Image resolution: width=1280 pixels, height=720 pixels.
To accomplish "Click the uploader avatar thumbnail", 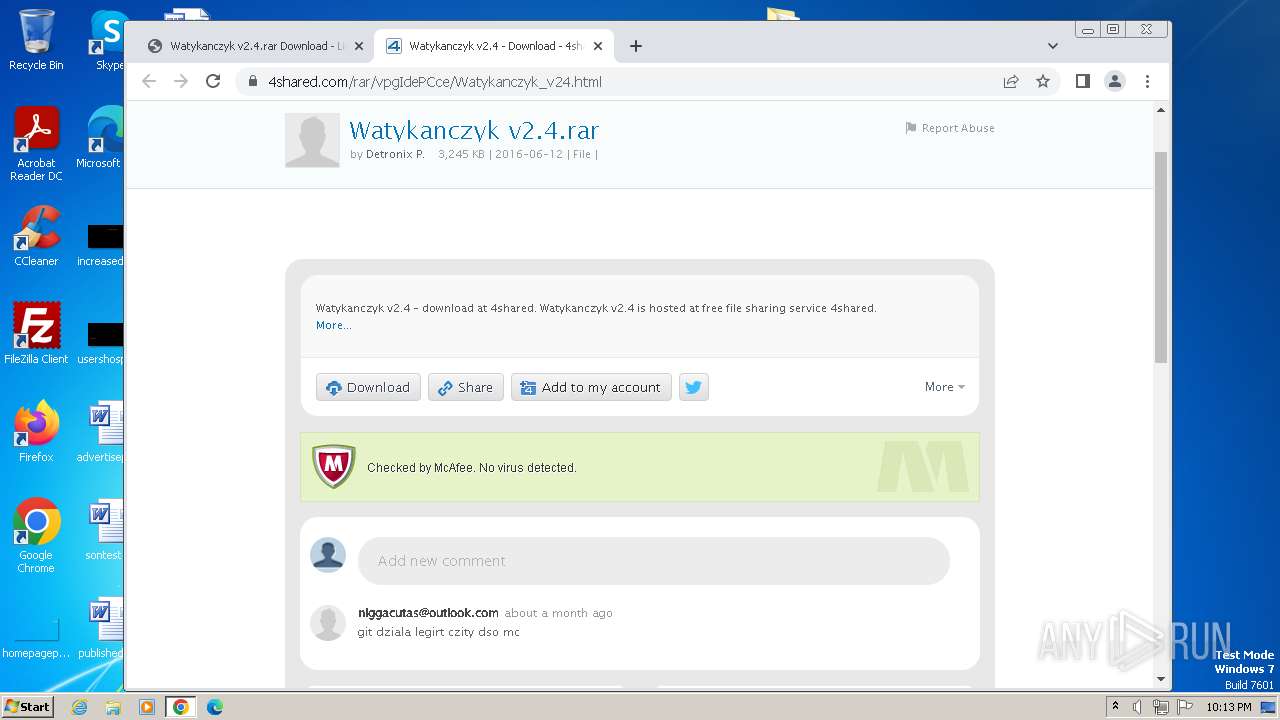I will click(x=312, y=140).
